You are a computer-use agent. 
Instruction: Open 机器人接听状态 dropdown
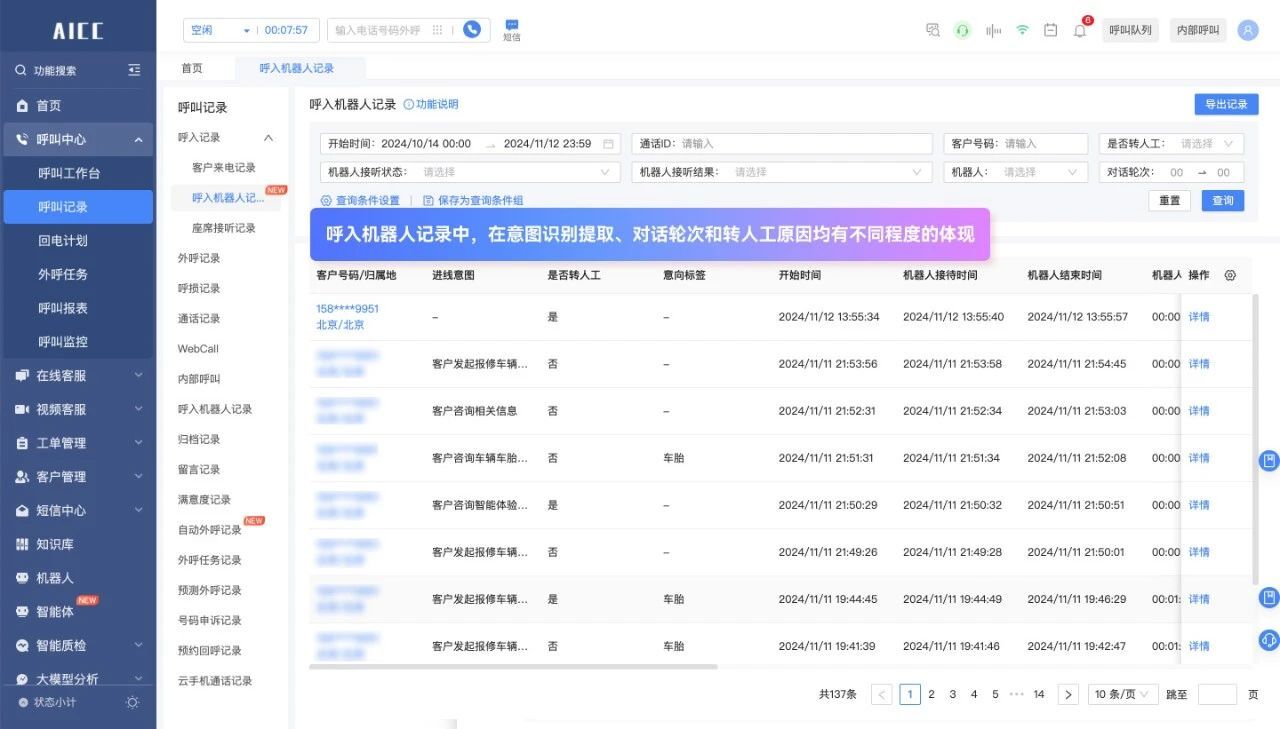470,172
